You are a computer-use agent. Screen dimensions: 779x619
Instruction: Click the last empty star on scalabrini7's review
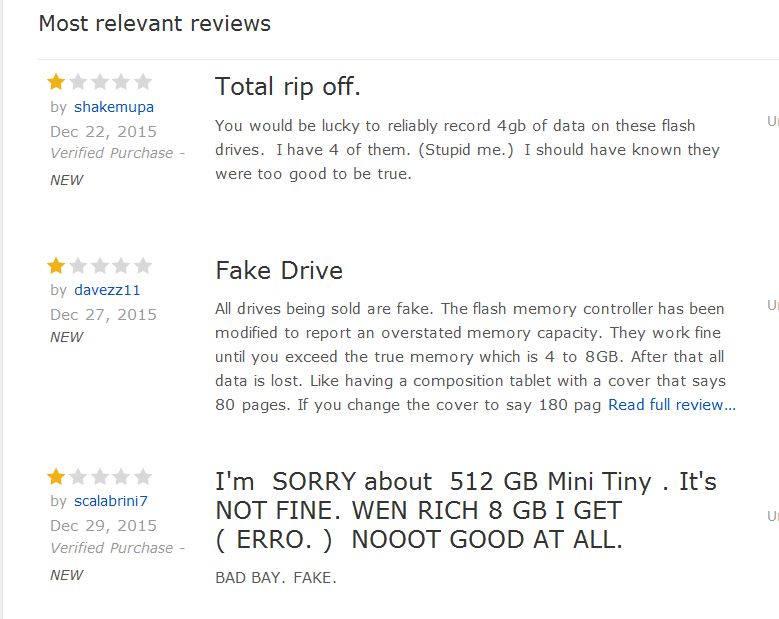point(143,476)
